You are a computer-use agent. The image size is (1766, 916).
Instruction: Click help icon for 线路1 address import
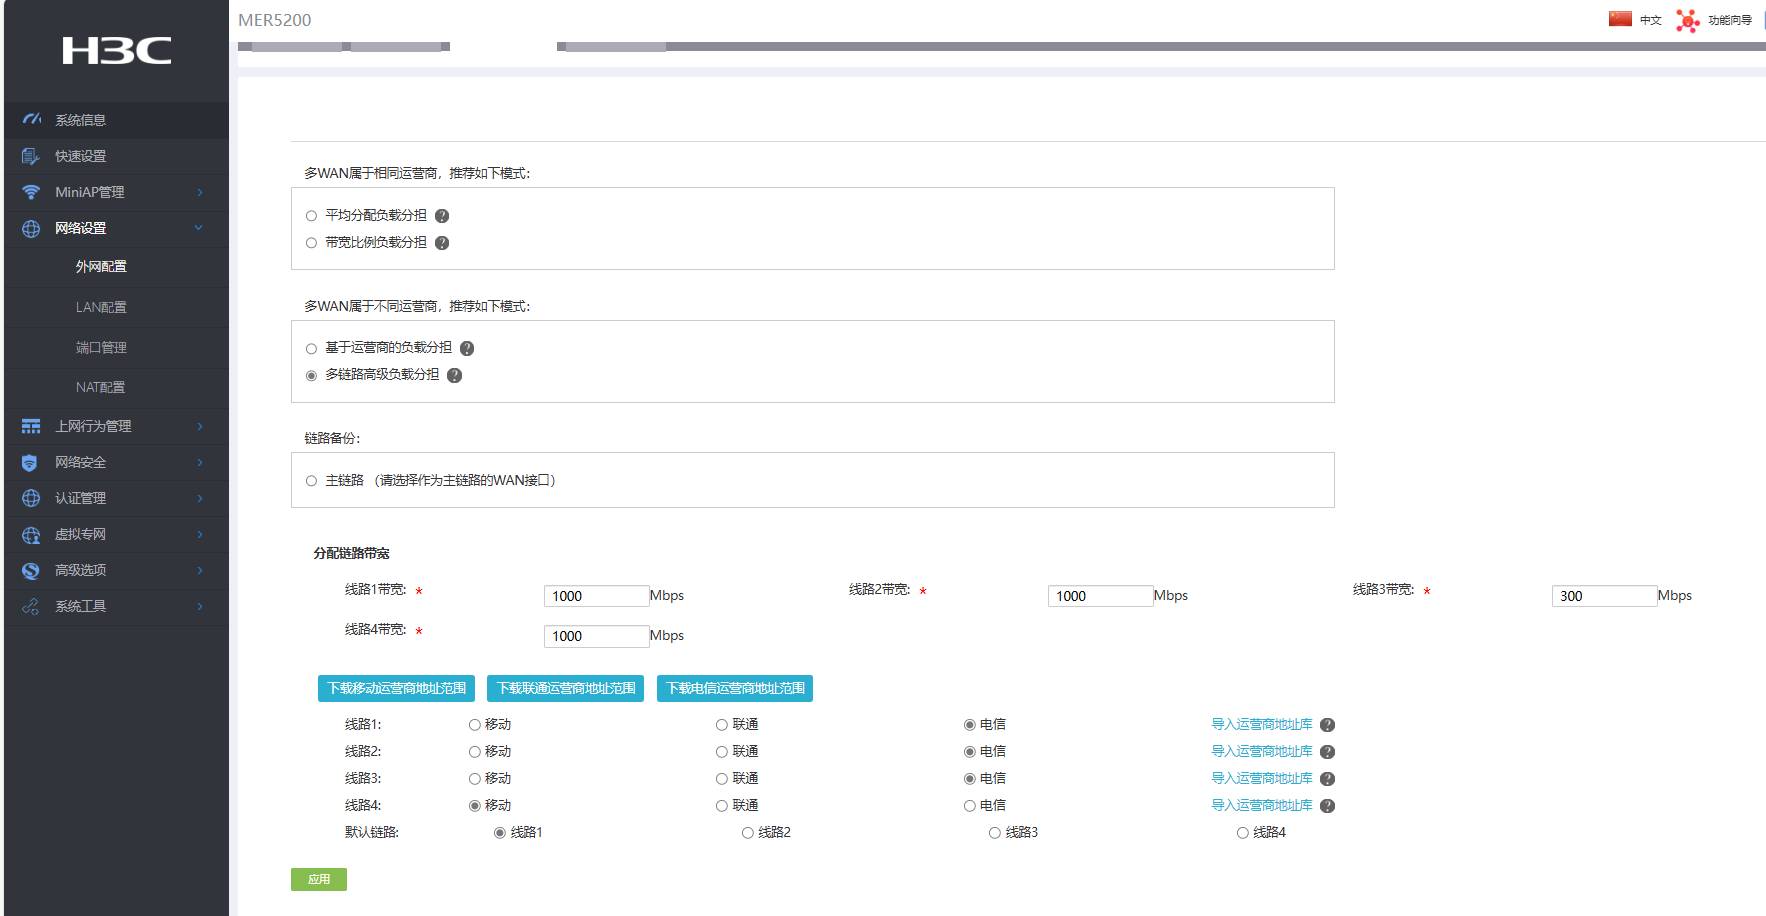point(1328,725)
